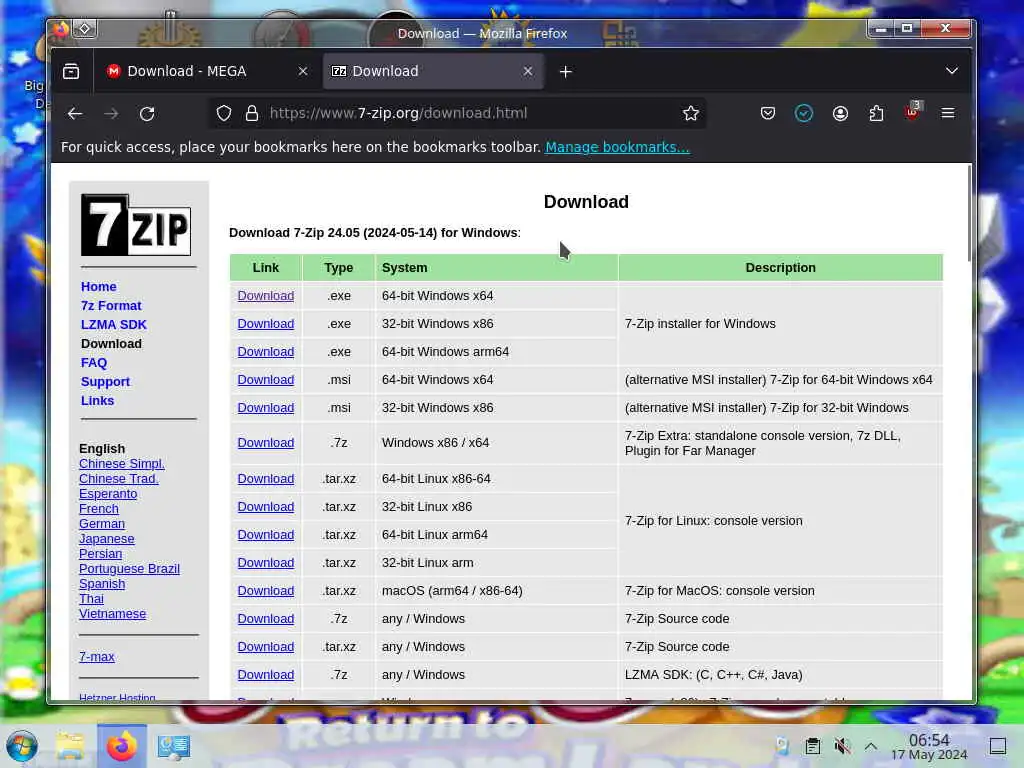Image resolution: width=1024 pixels, height=768 pixels.
Task: Download .msi for 64-bit Windows x64
Action: 266,380
